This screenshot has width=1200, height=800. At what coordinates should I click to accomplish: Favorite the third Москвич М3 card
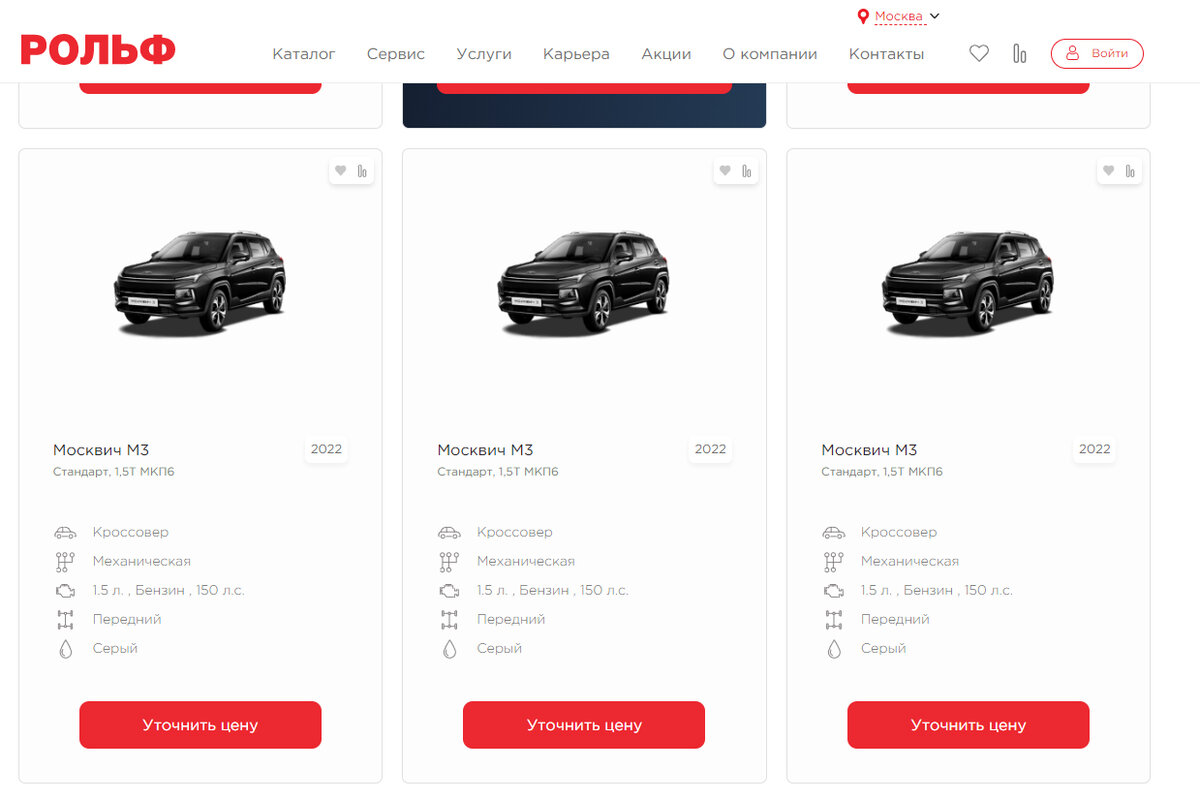pyautogui.click(x=1108, y=171)
